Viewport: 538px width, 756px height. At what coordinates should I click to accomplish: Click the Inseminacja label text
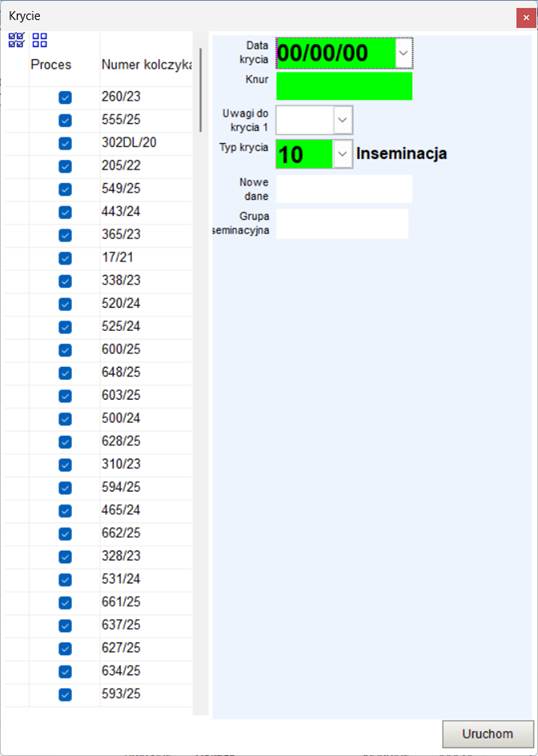[x=402, y=154]
